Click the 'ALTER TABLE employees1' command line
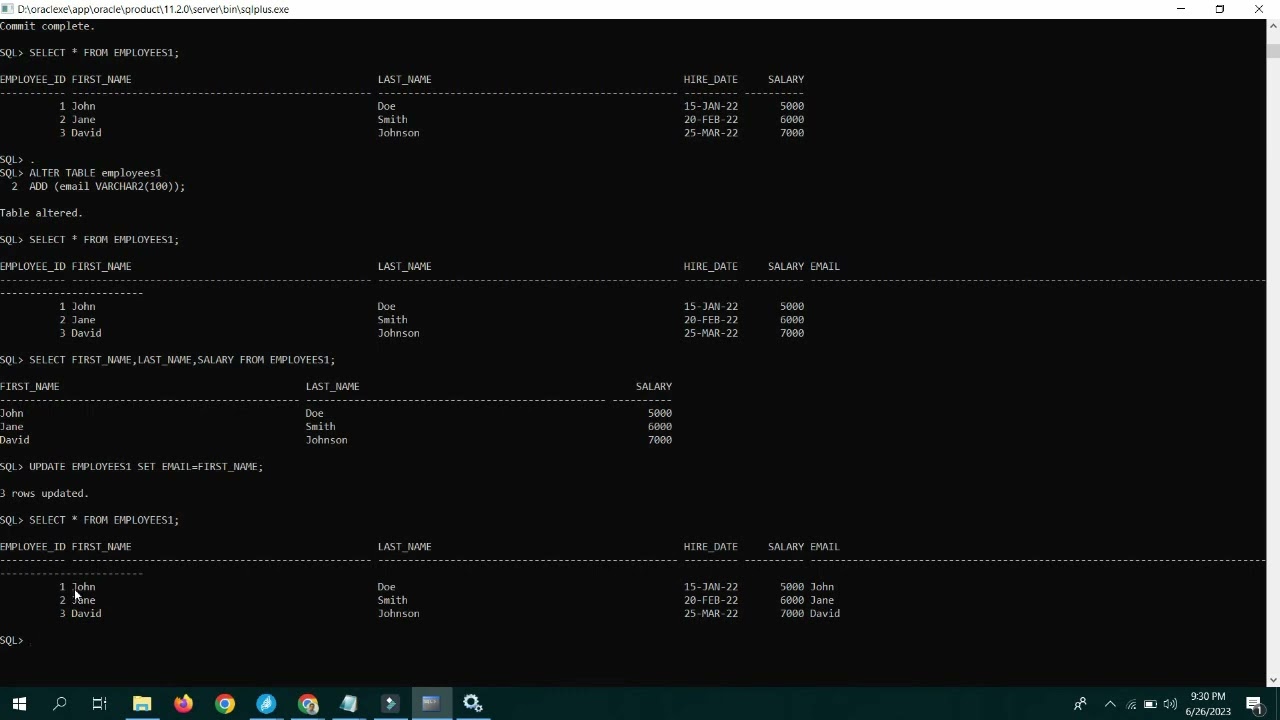1280x720 pixels. [x=95, y=173]
